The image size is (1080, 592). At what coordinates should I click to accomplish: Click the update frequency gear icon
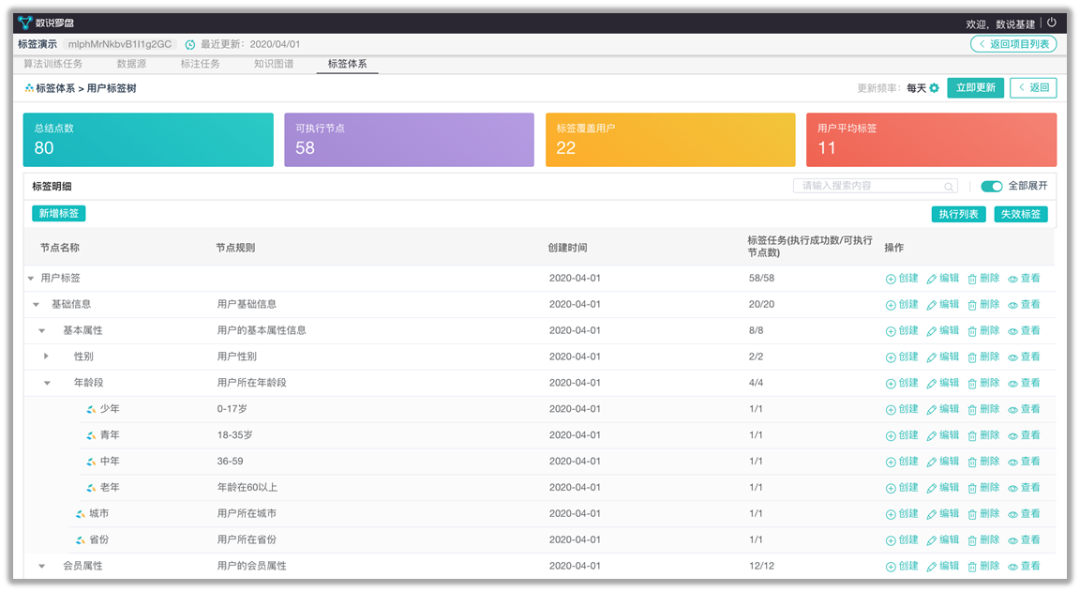point(934,88)
